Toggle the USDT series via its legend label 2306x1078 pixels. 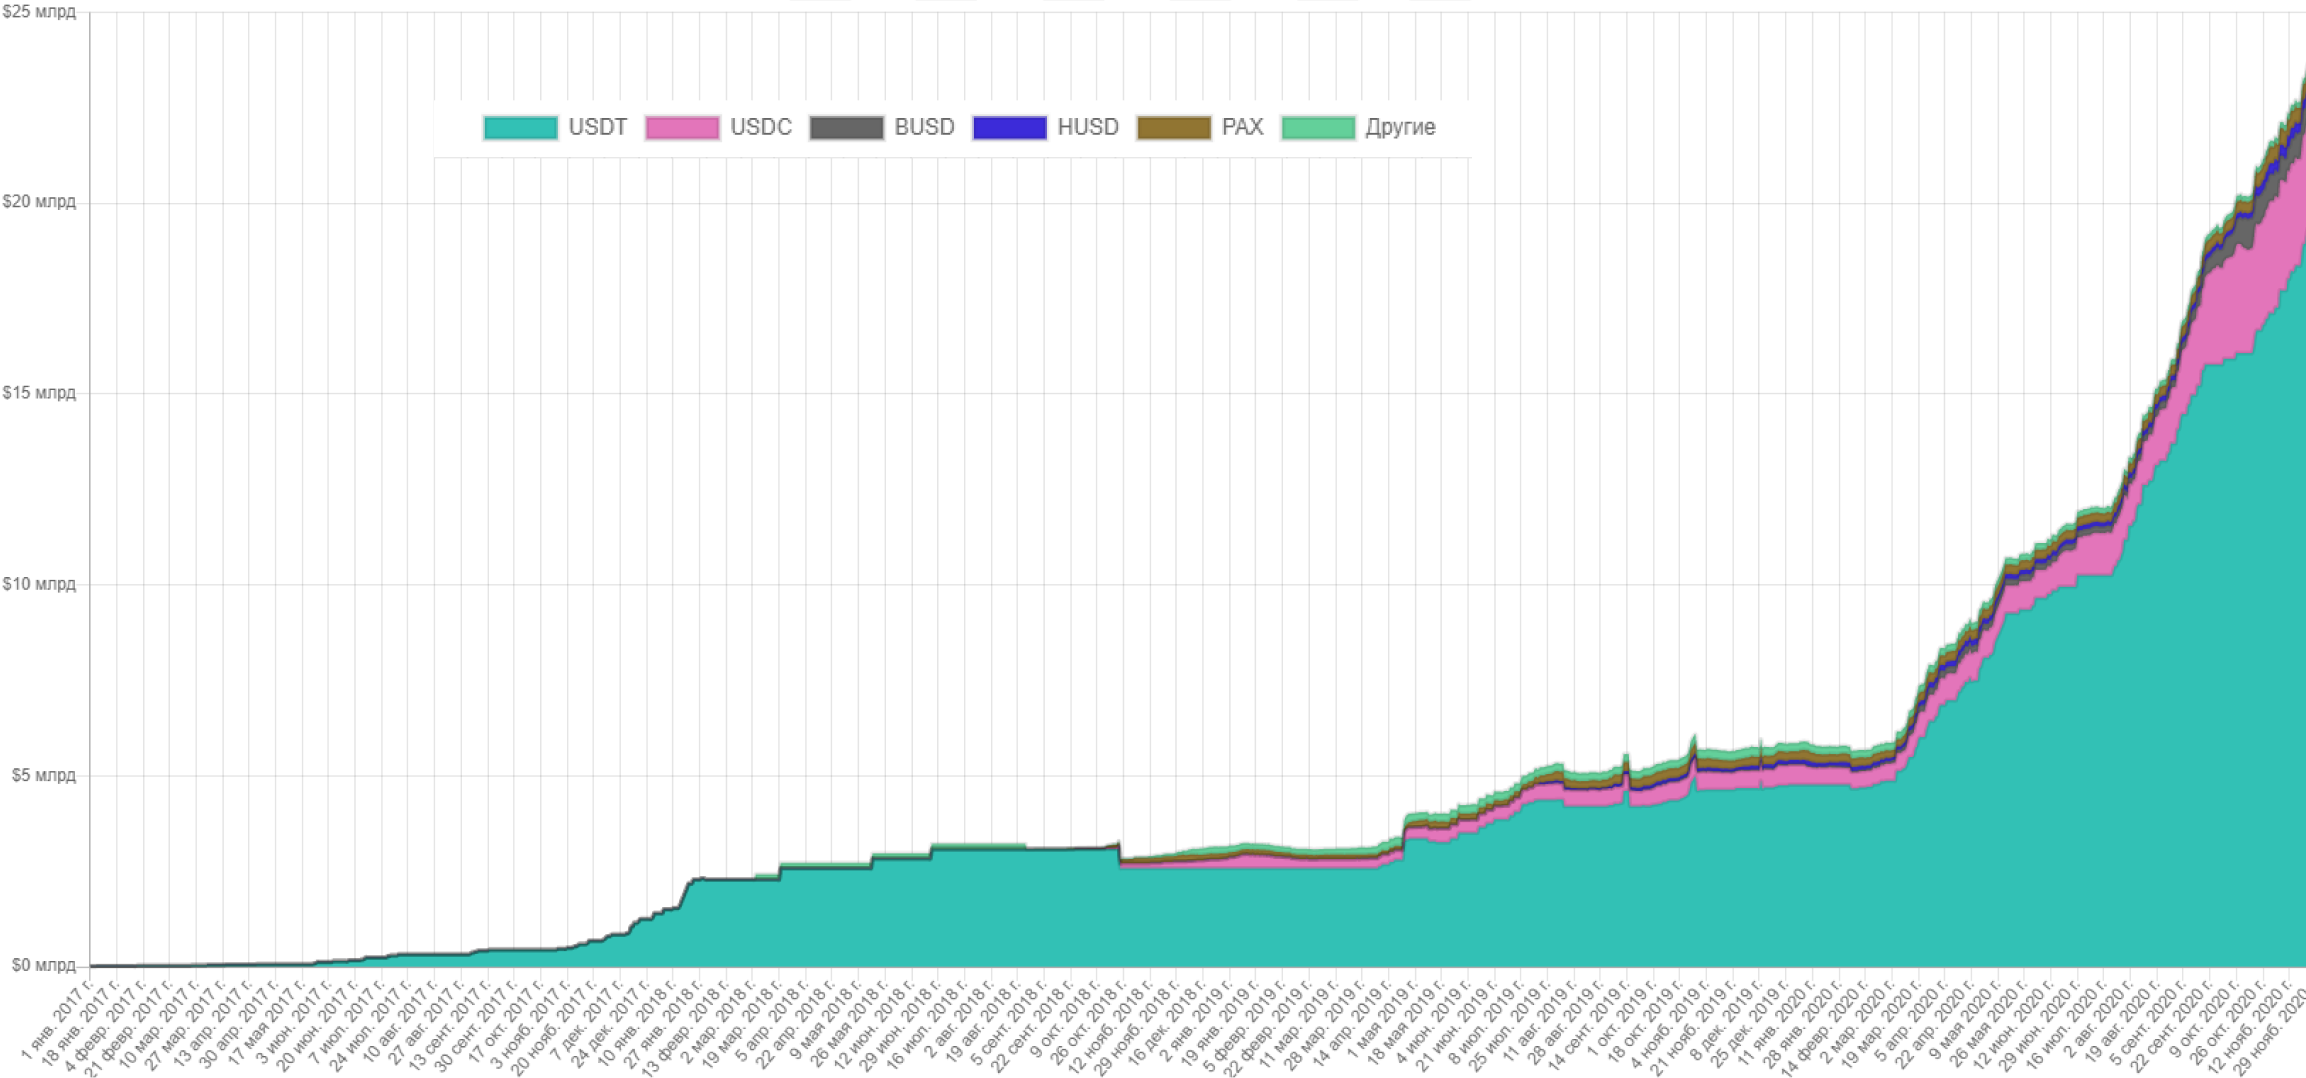tap(598, 127)
